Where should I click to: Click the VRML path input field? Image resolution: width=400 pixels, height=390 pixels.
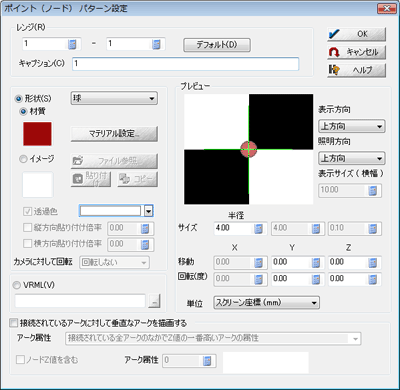[80, 301]
